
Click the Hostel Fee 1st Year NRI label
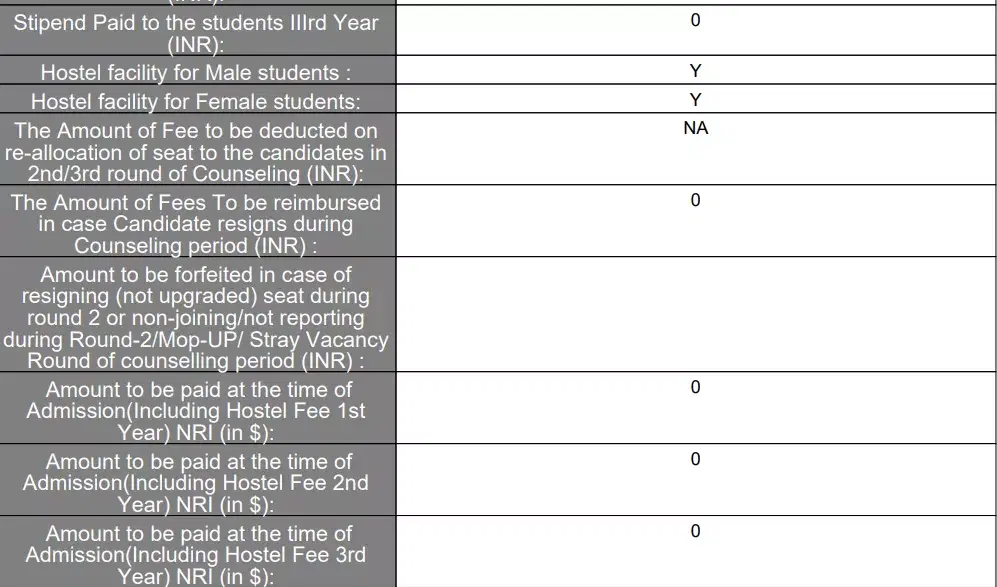tap(196, 411)
